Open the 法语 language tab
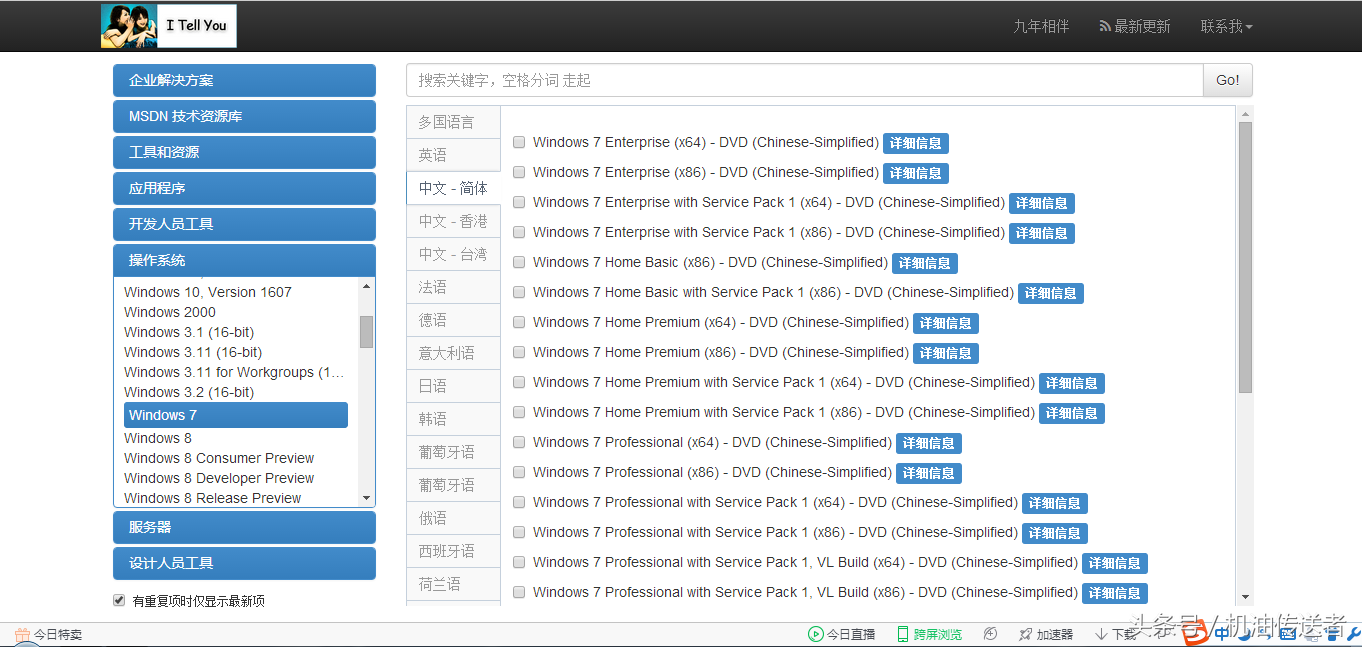 (453, 287)
